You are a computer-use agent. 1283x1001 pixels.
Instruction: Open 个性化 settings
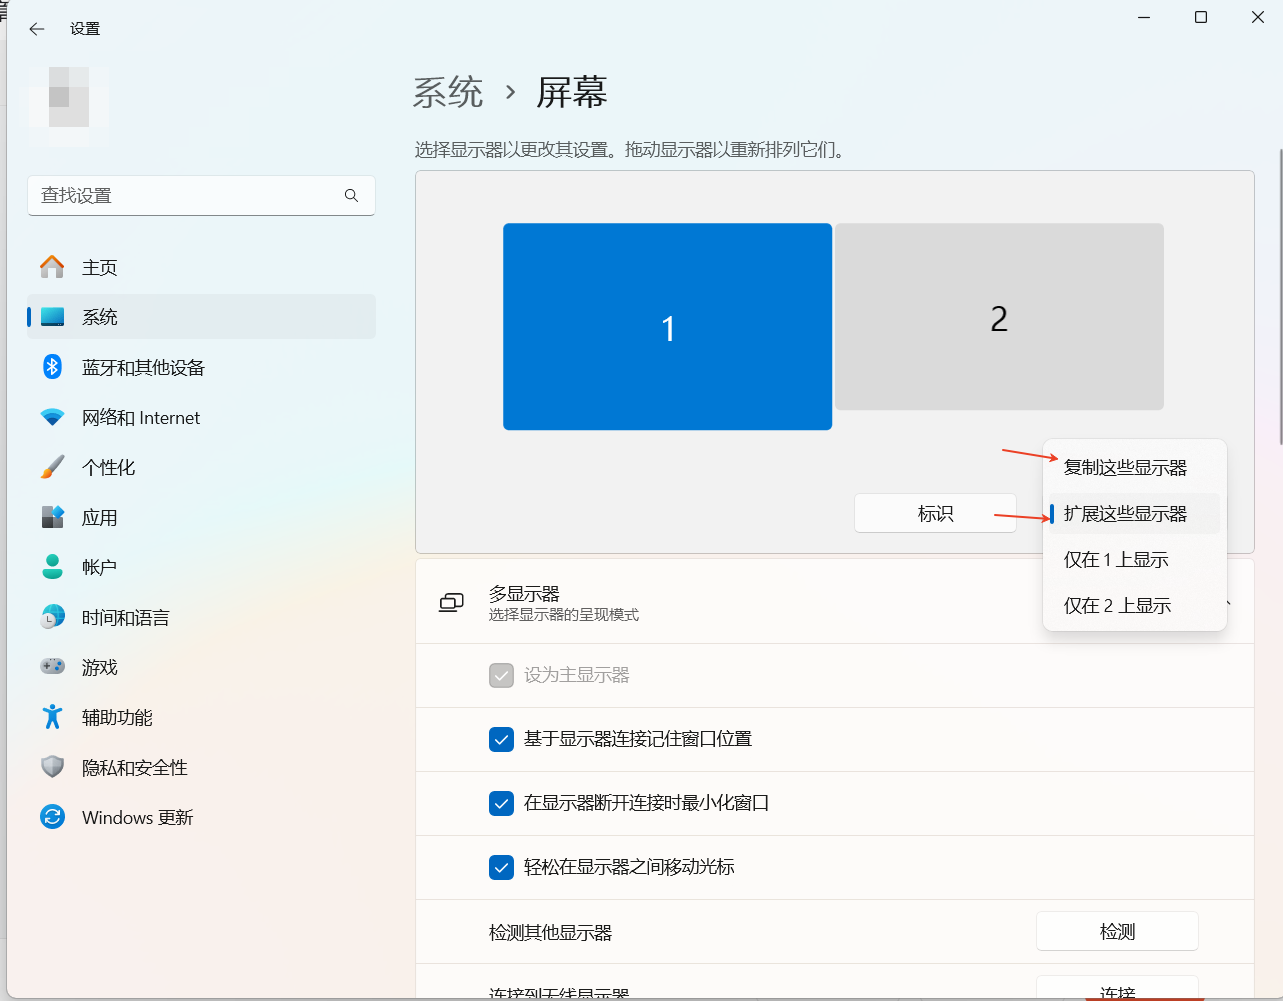coord(201,467)
